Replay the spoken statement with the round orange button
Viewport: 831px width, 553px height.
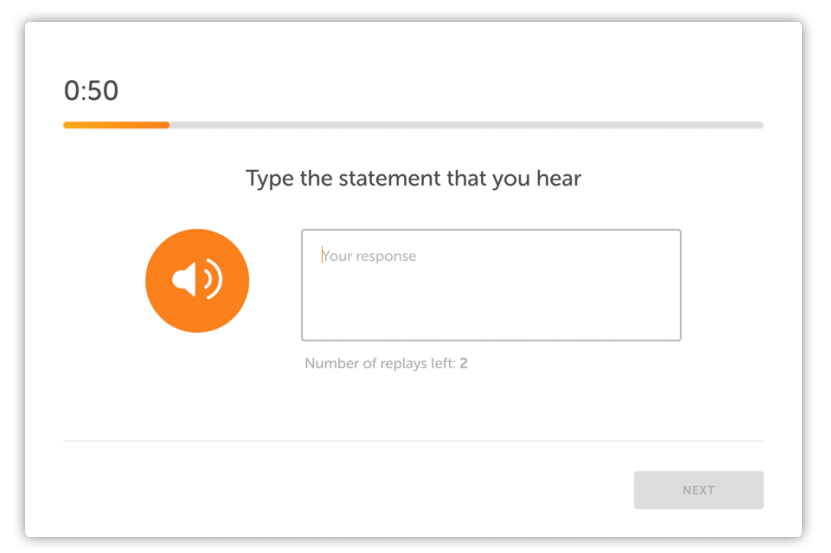click(197, 280)
